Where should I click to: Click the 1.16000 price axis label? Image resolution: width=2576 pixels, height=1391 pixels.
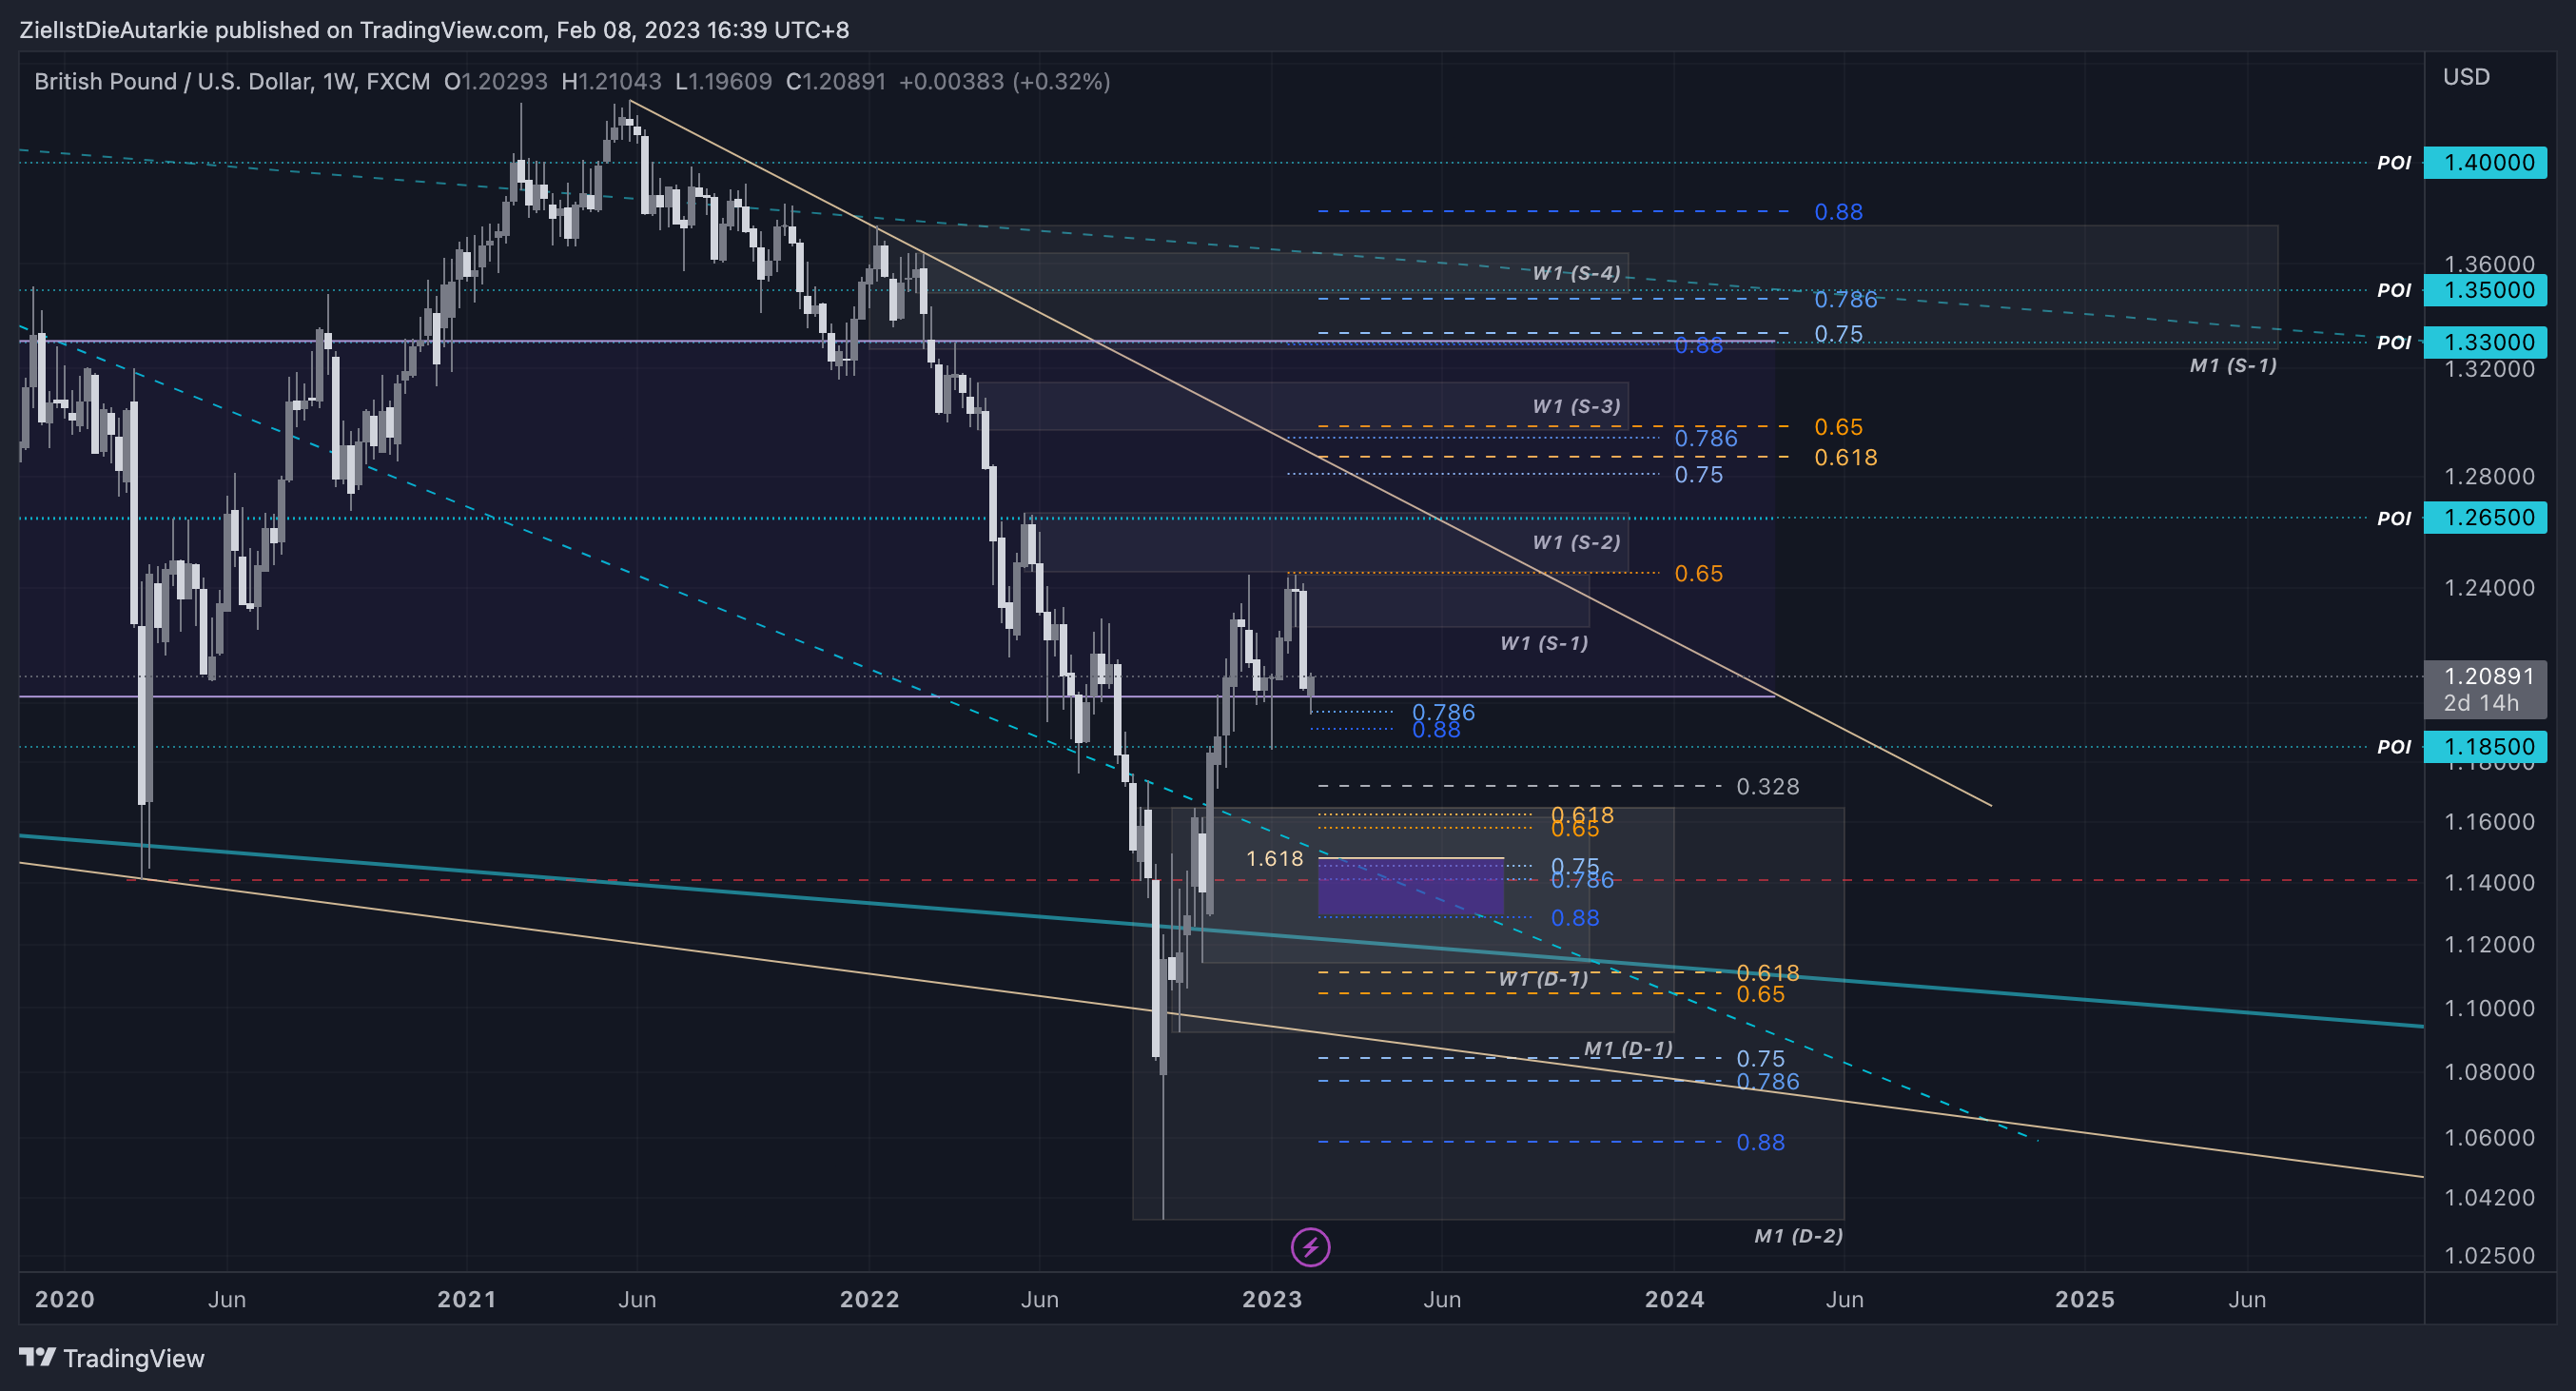coord(2489,822)
